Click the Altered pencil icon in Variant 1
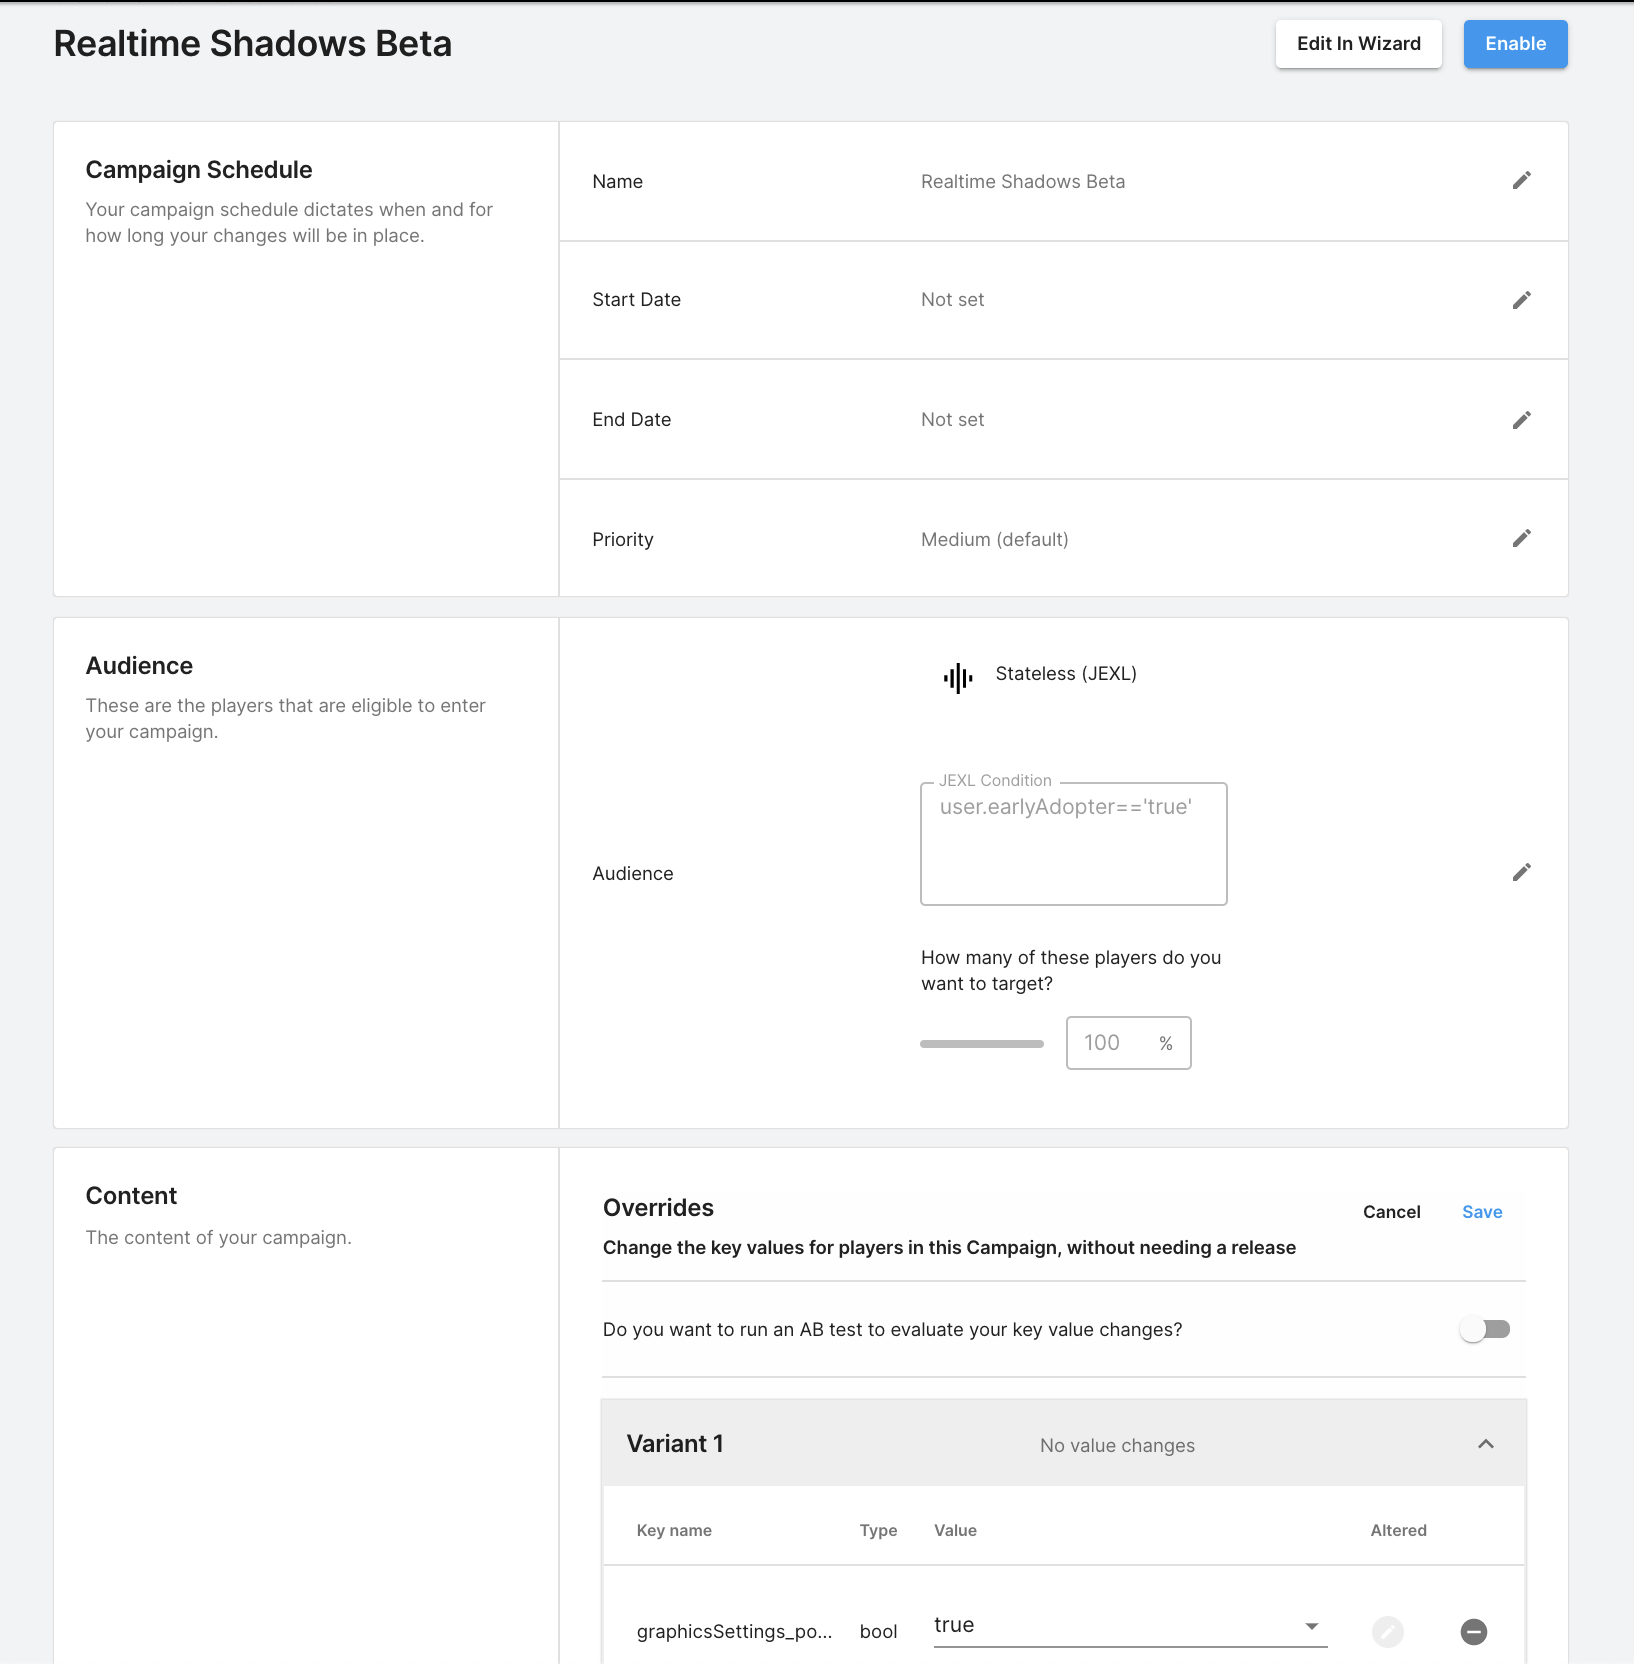 (x=1388, y=1631)
